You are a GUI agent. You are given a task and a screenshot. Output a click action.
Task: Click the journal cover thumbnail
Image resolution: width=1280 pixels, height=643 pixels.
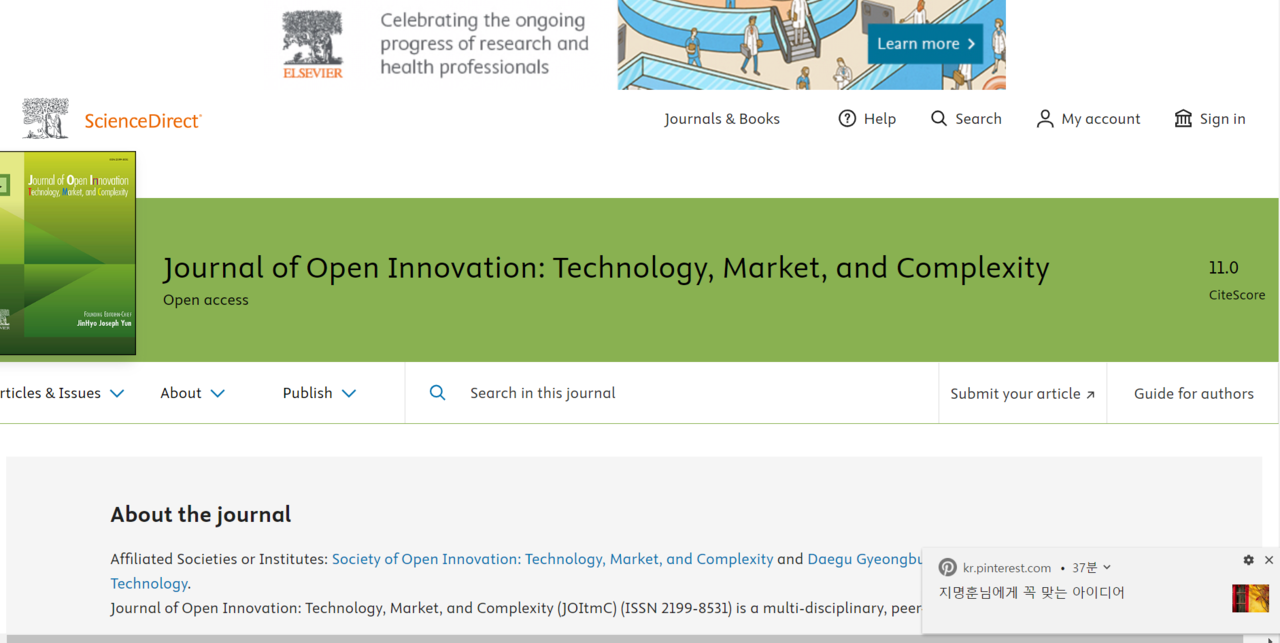click(x=67, y=253)
